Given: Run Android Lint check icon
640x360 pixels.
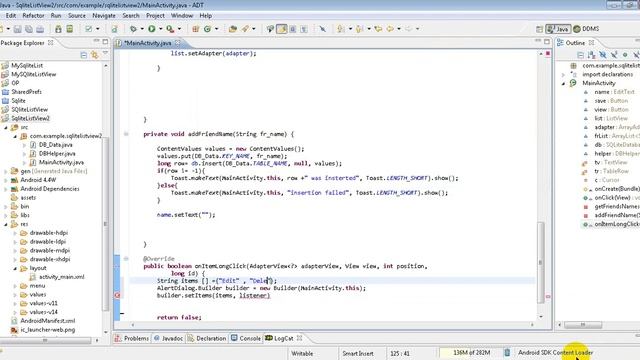Looking at the screenshot, I should coord(89,29).
